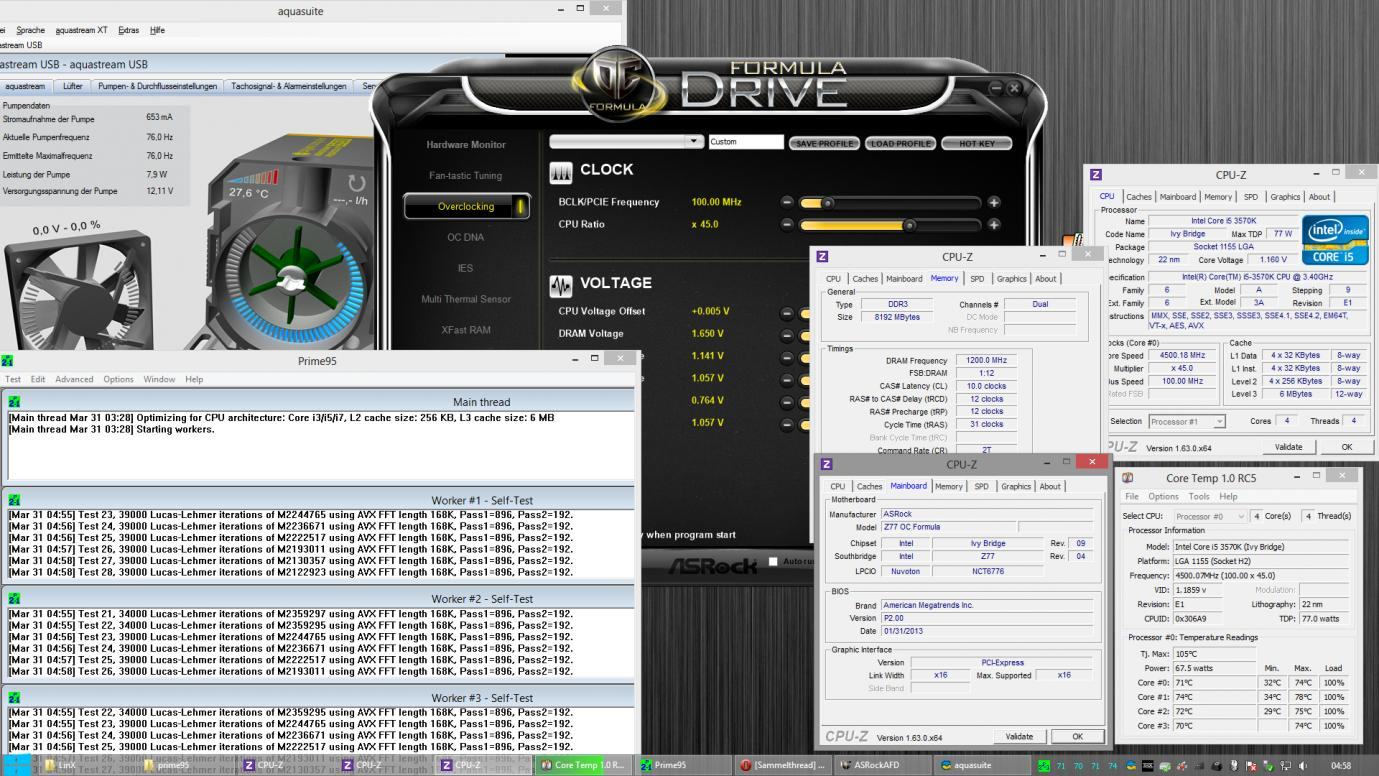Click the Worker #3 Self-Test window icon
1379x776 pixels.
[x=14, y=697]
